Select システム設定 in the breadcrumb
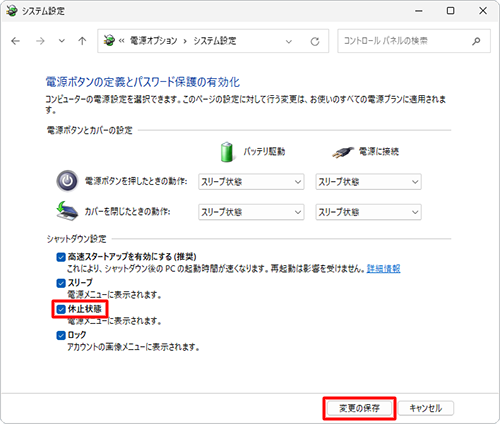The height and width of the screenshot is (424, 500). [215, 41]
